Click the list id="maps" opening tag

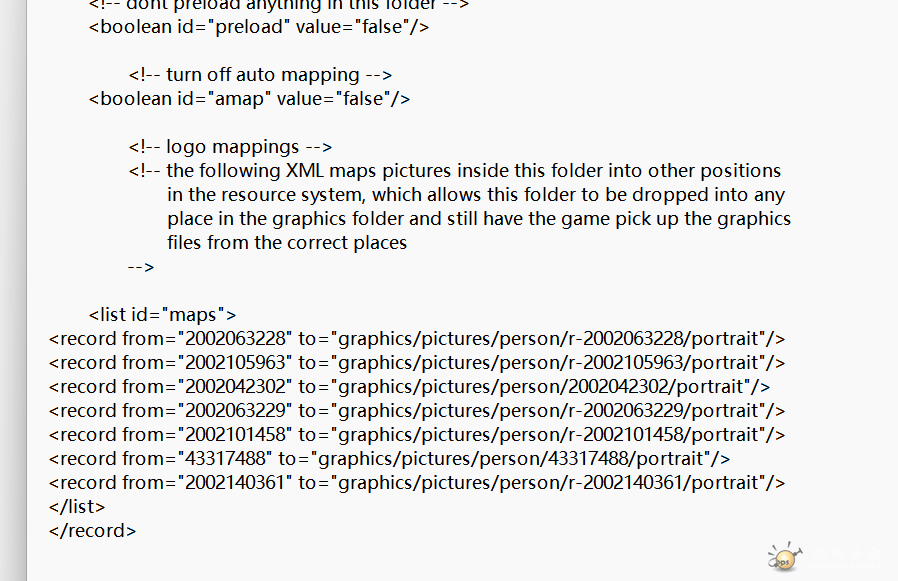pos(163,315)
